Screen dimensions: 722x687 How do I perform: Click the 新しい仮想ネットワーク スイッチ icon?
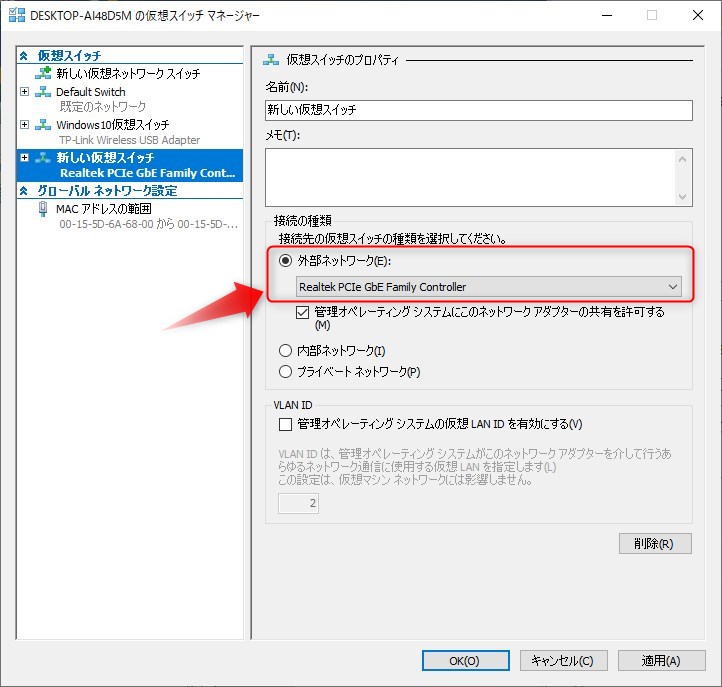coord(43,73)
